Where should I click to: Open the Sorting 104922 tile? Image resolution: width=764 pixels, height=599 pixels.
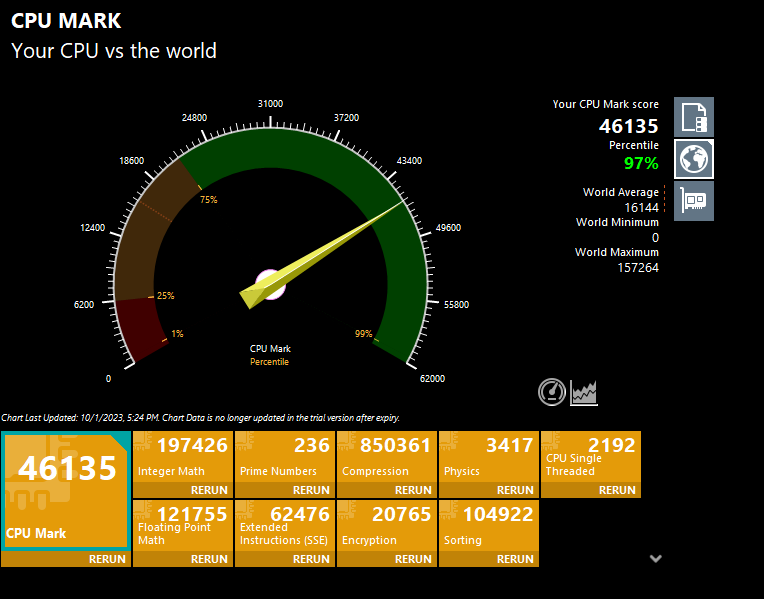tap(489, 526)
